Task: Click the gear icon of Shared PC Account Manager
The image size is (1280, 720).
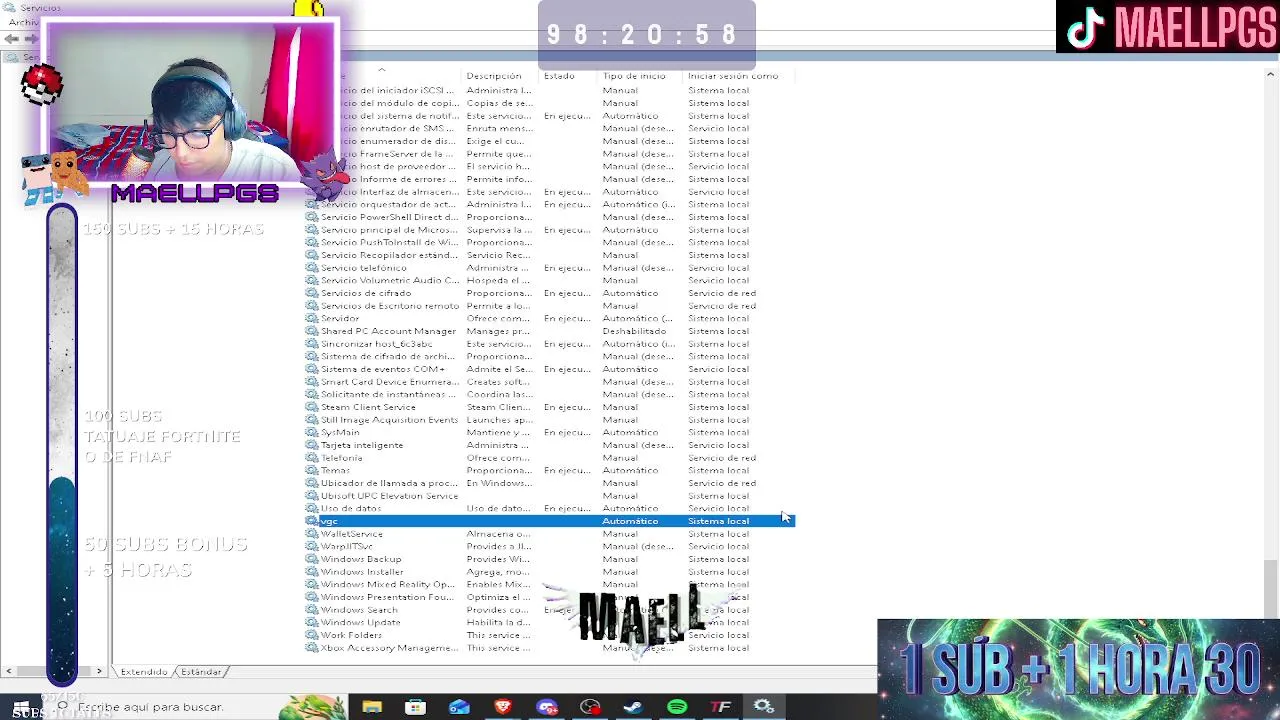Action: (x=312, y=331)
